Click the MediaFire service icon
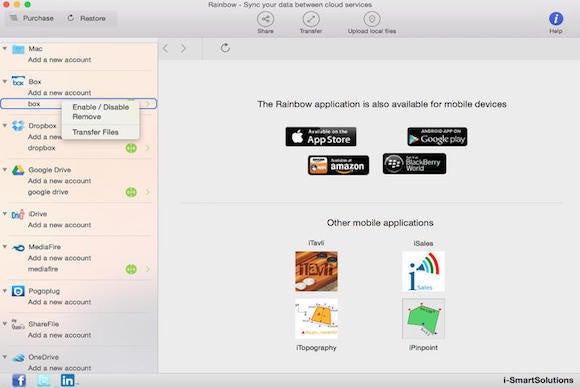580x388 pixels. pos(18,247)
